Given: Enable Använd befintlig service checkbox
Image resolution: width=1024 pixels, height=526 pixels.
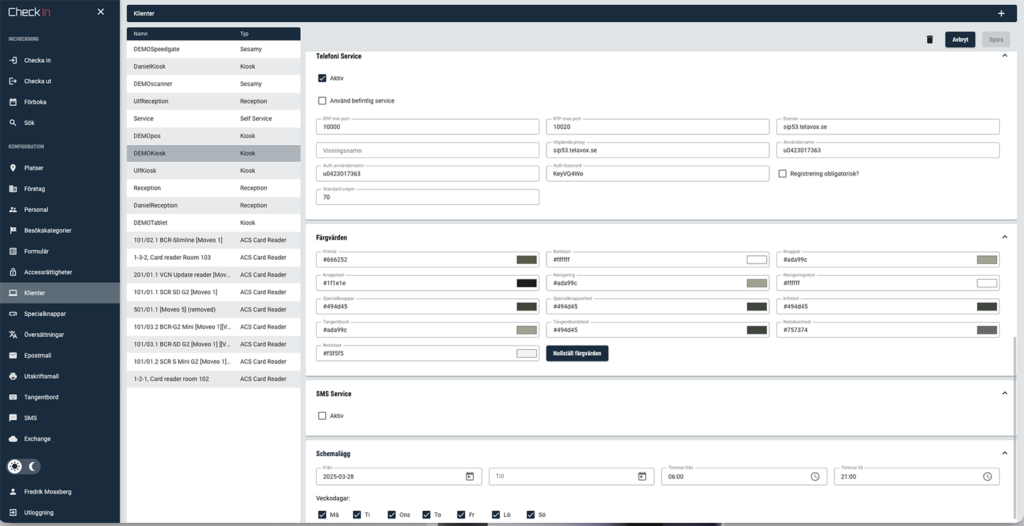Looking at the screenshot, I should 322,101.
